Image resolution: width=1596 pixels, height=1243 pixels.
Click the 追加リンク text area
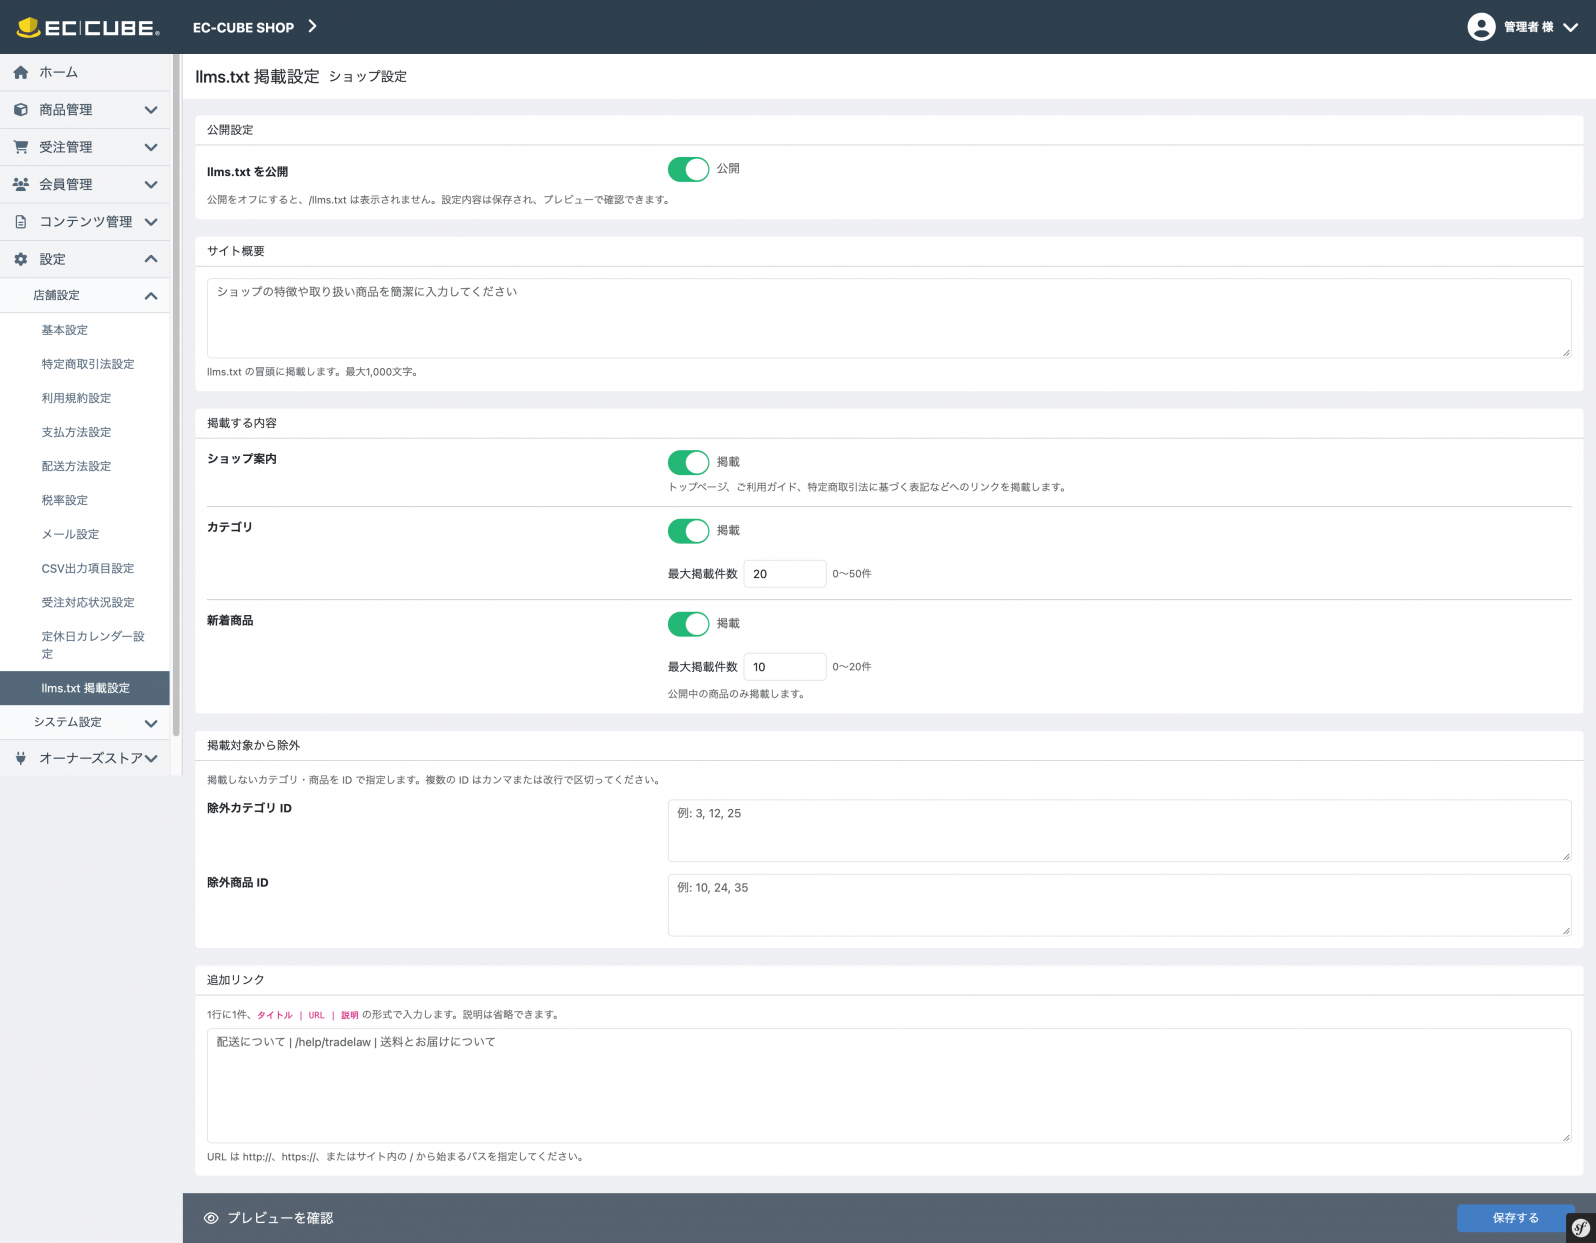tap(889, 1086)
